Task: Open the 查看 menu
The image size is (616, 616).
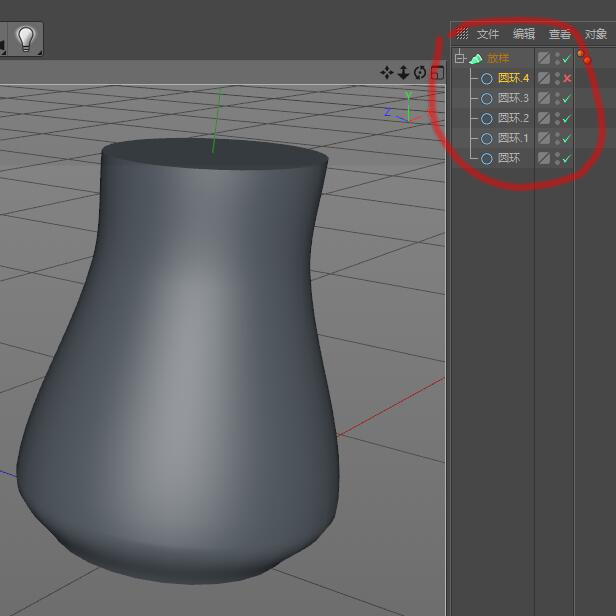Action: [x=559, y=34]
